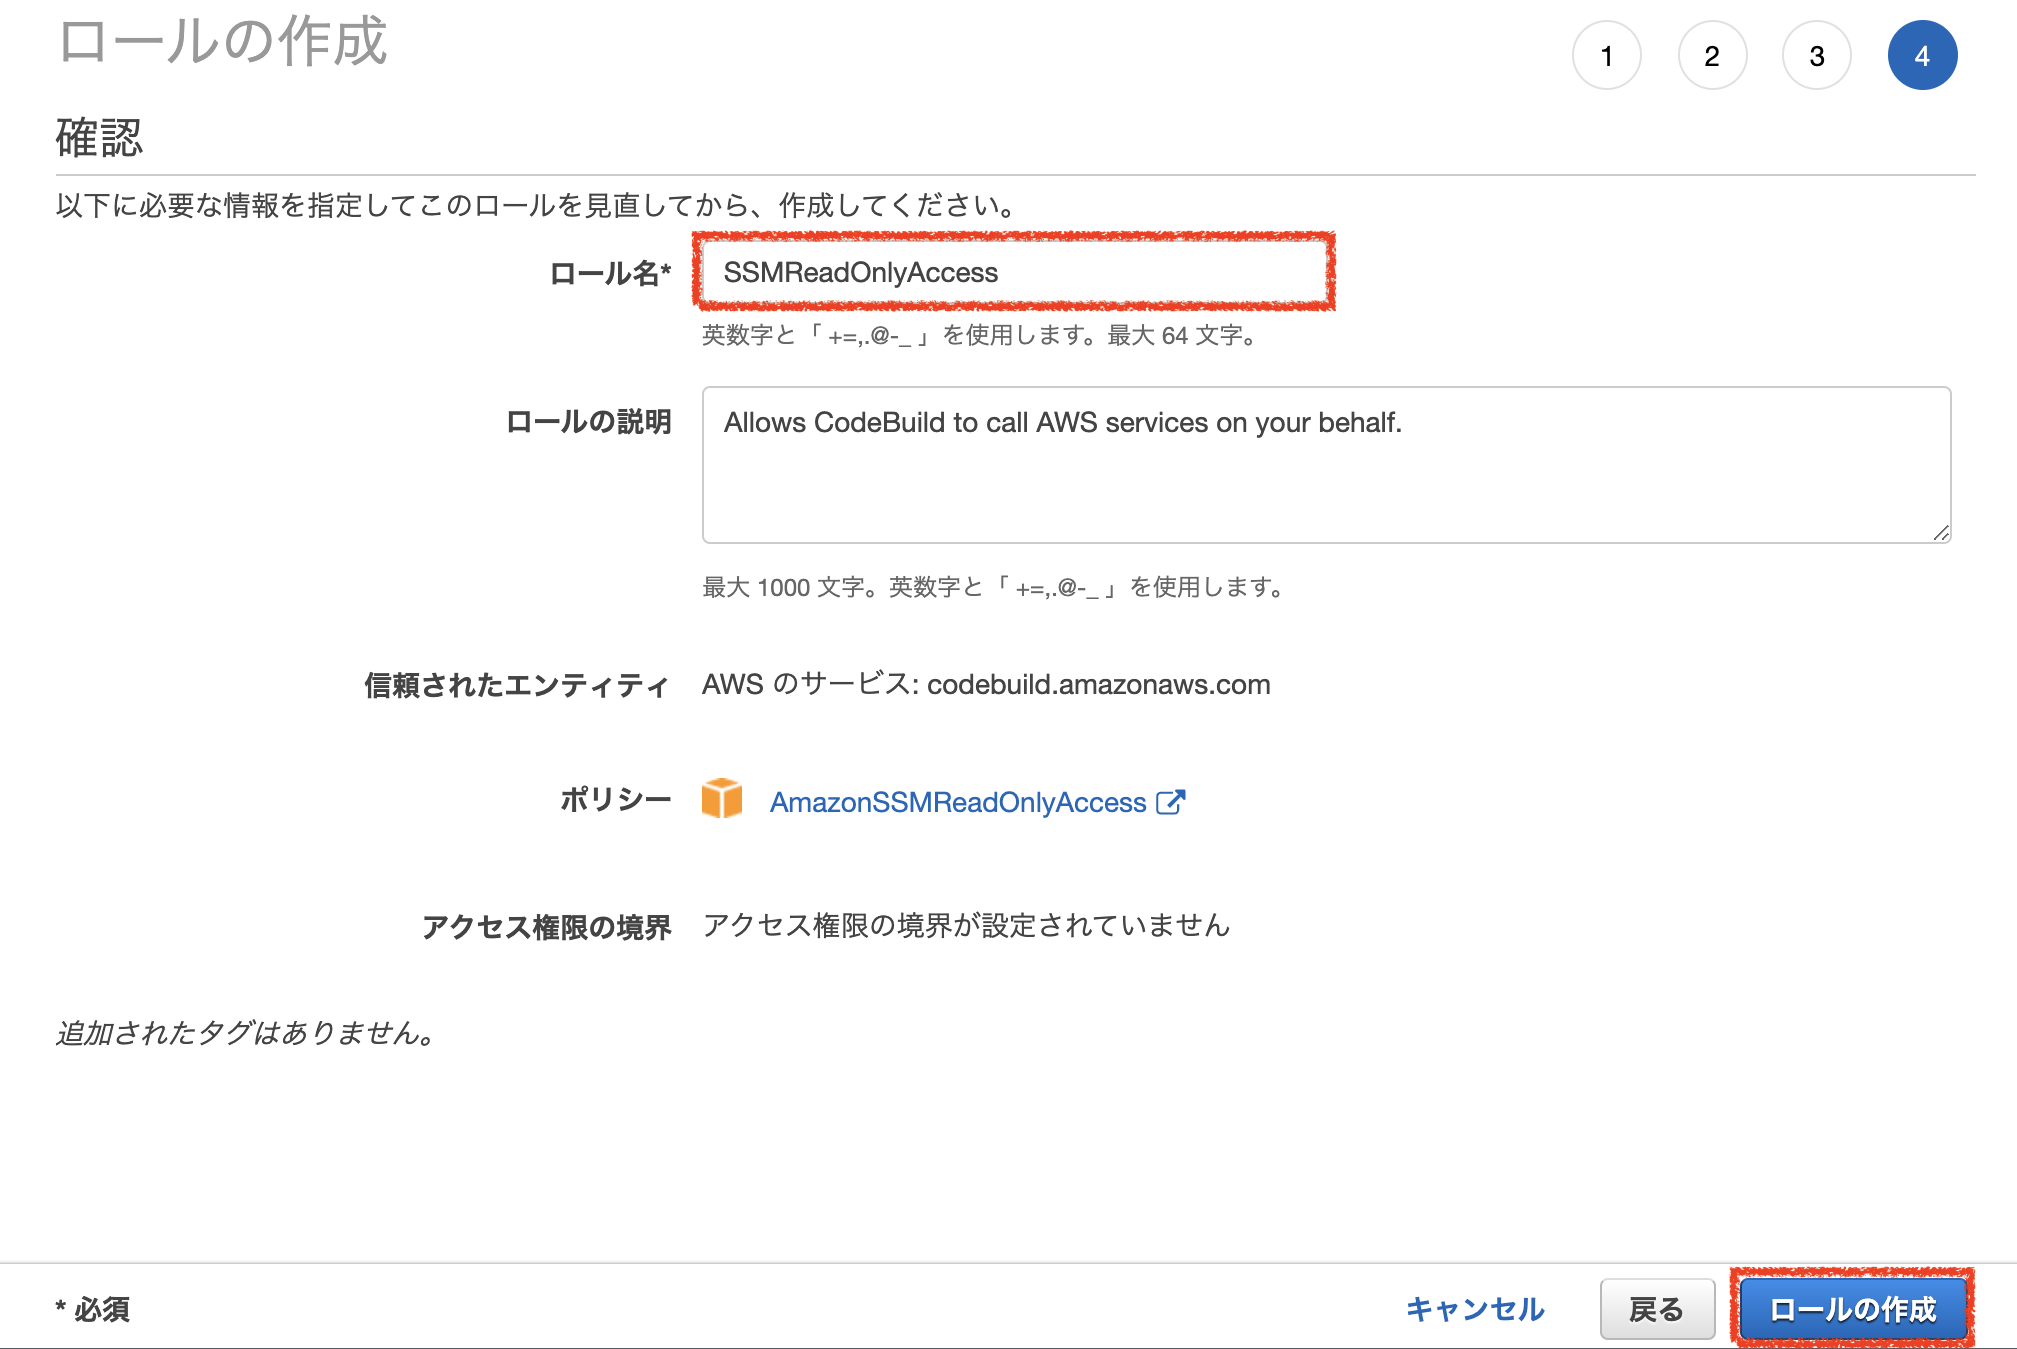Go to wizard step 1
Image resolution: width=2017 pixels, height=1349 pixels.
coord(1607,56)
